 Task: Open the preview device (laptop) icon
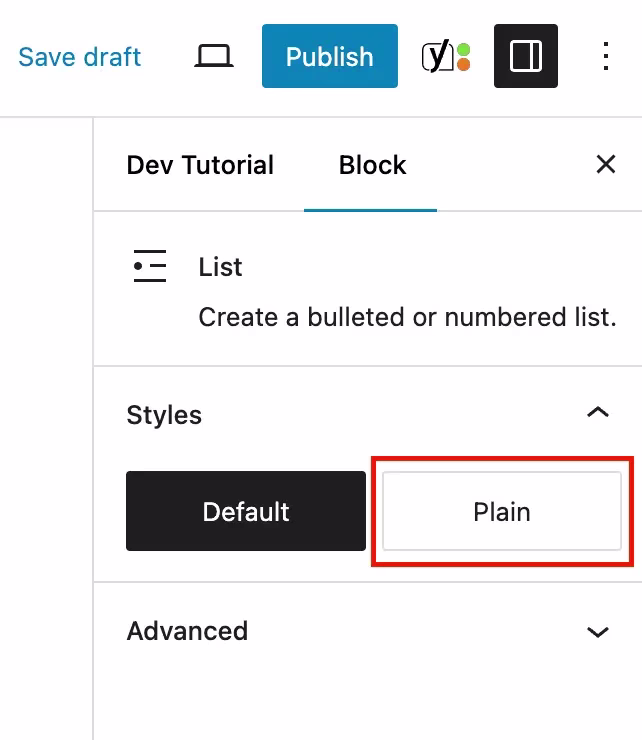pyautogui.click(x=213, y=57)
